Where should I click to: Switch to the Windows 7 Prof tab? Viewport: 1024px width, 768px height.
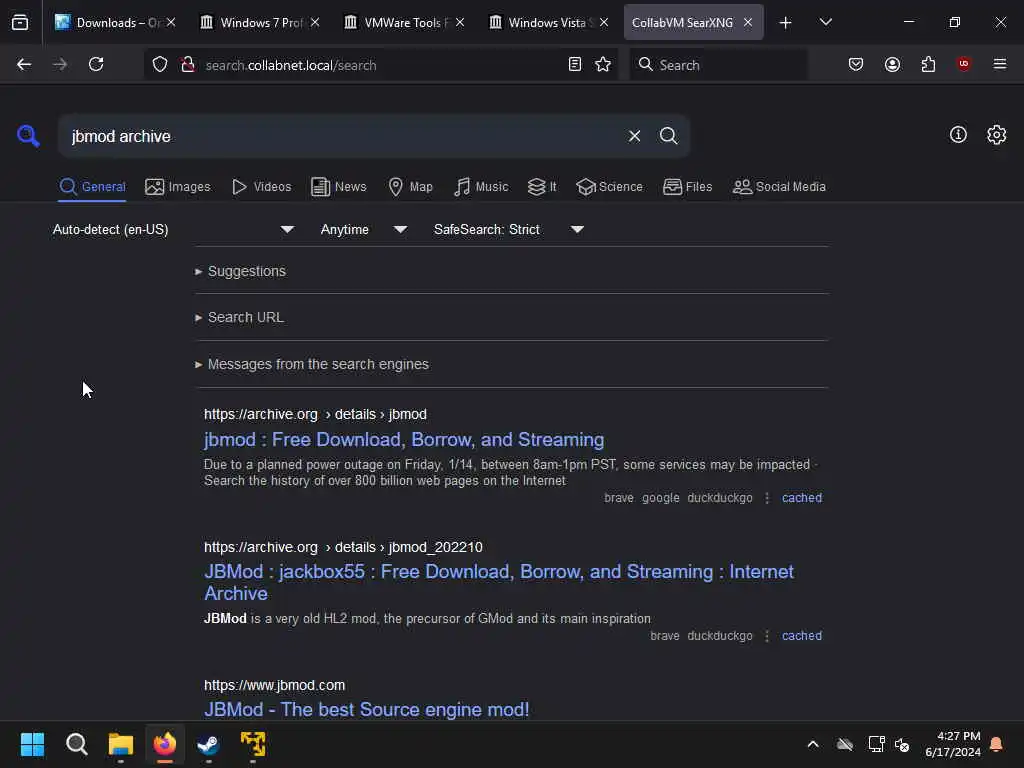tap(259, 23)
